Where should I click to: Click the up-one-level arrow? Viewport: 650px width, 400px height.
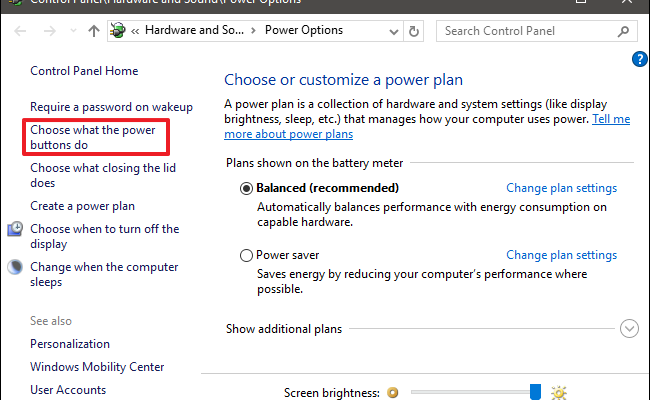(x=94, y=30)
